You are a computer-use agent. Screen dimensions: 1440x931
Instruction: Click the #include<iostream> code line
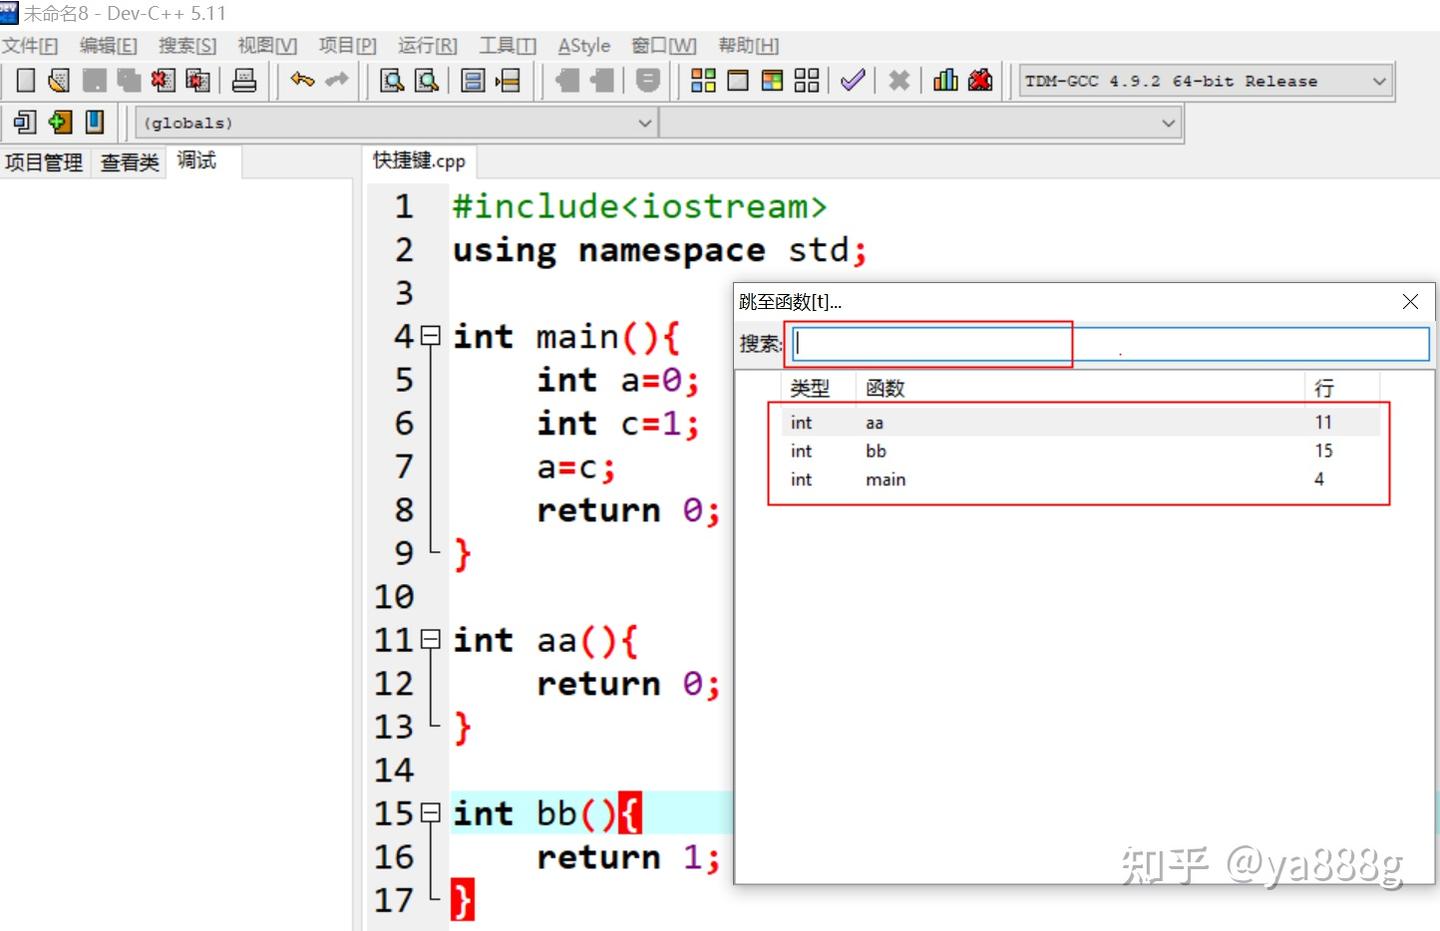point(640,206)
